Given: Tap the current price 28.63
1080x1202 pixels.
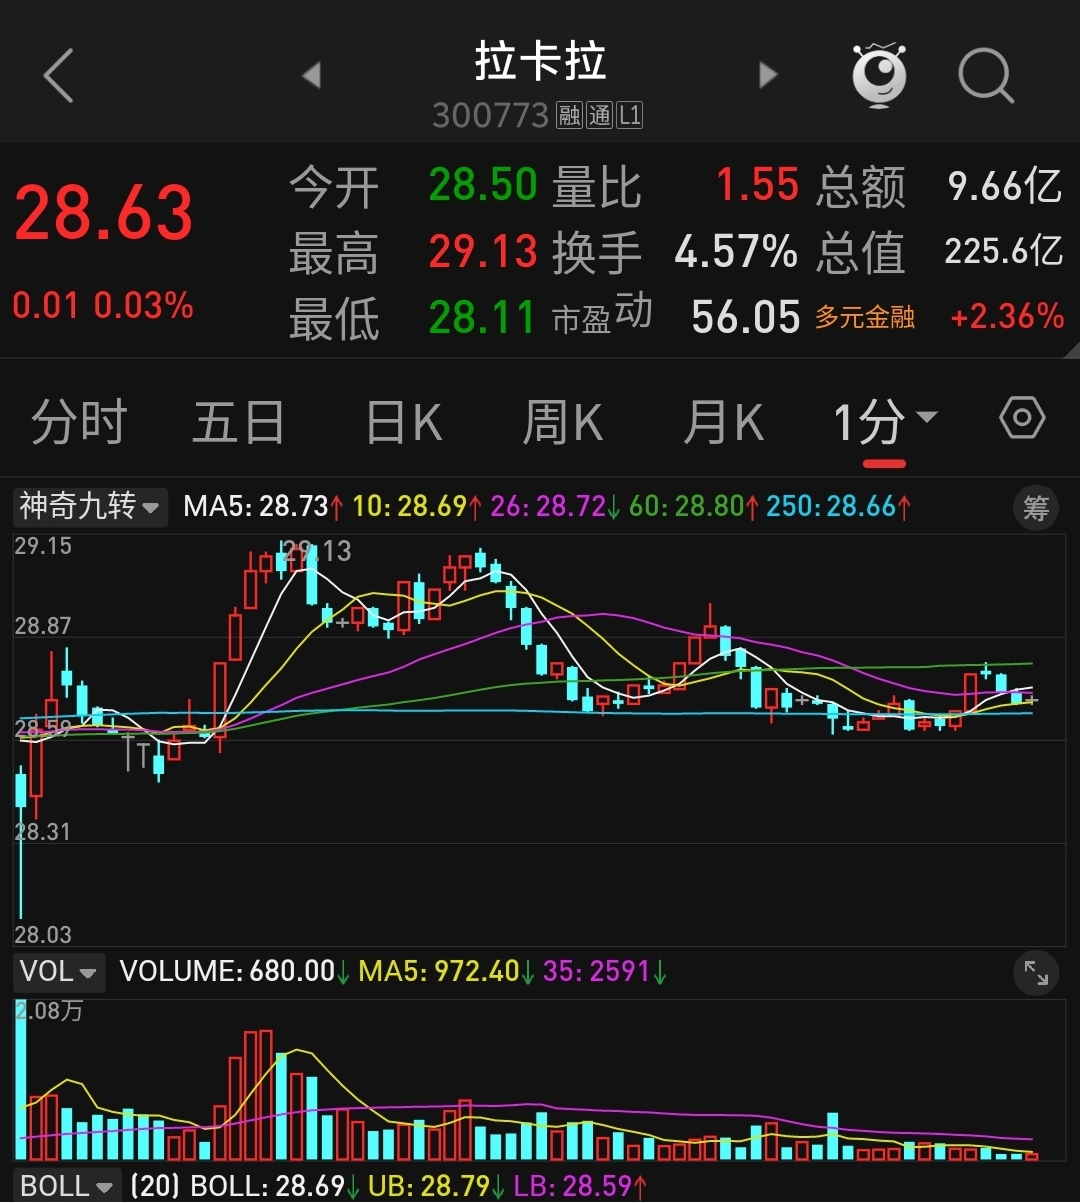Looking at the screenshot, I should point(103,213).
